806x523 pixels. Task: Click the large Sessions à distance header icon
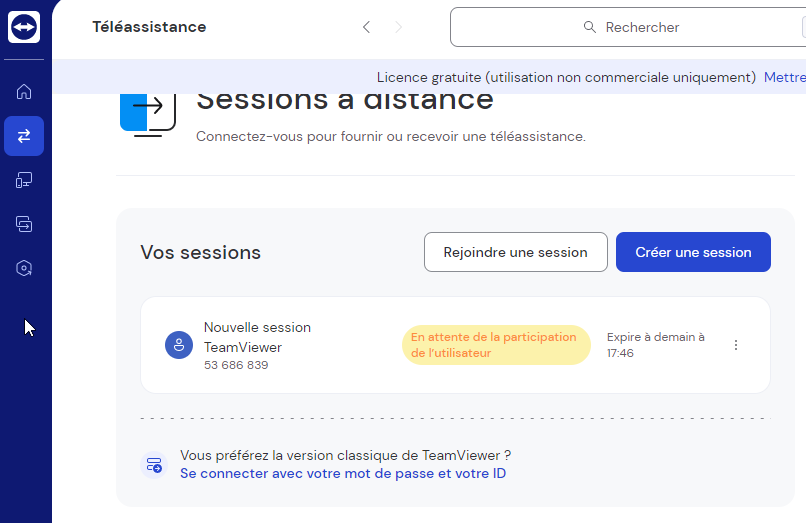coord(147,109)
